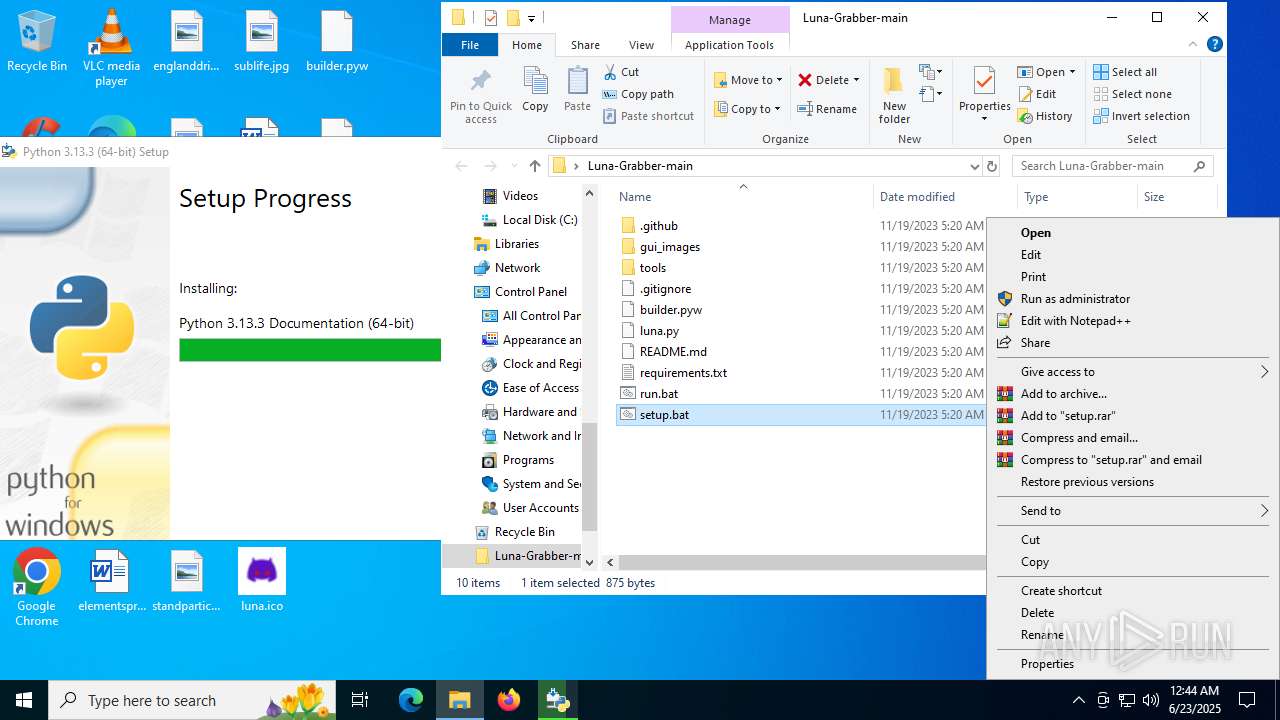Click Select none in the ribbon
The width and height of the screenshot is (1280, 720).
(1132, 94)
